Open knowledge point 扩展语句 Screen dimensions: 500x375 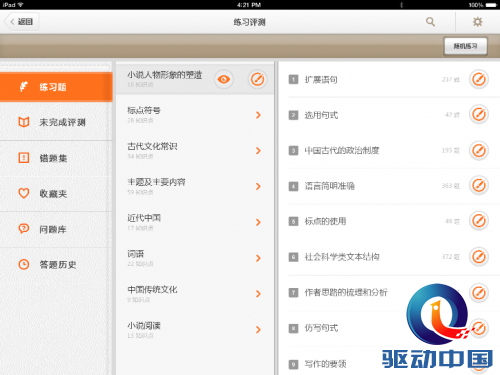[321, 80]
